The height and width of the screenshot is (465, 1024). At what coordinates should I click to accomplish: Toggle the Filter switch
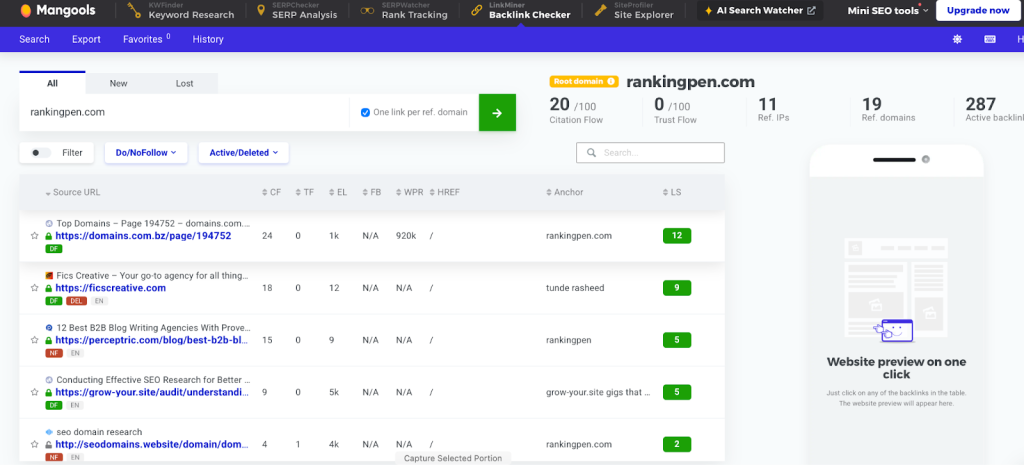(x=41, y=153)
